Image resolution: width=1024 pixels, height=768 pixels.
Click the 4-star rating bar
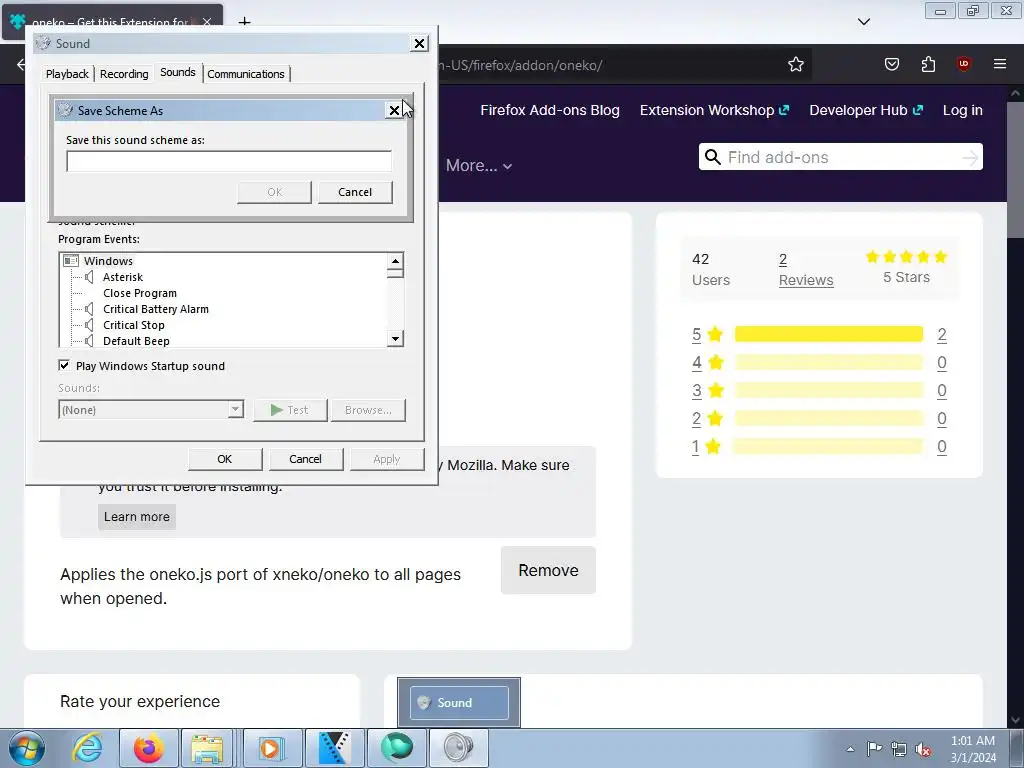click(x=829, y=362)
